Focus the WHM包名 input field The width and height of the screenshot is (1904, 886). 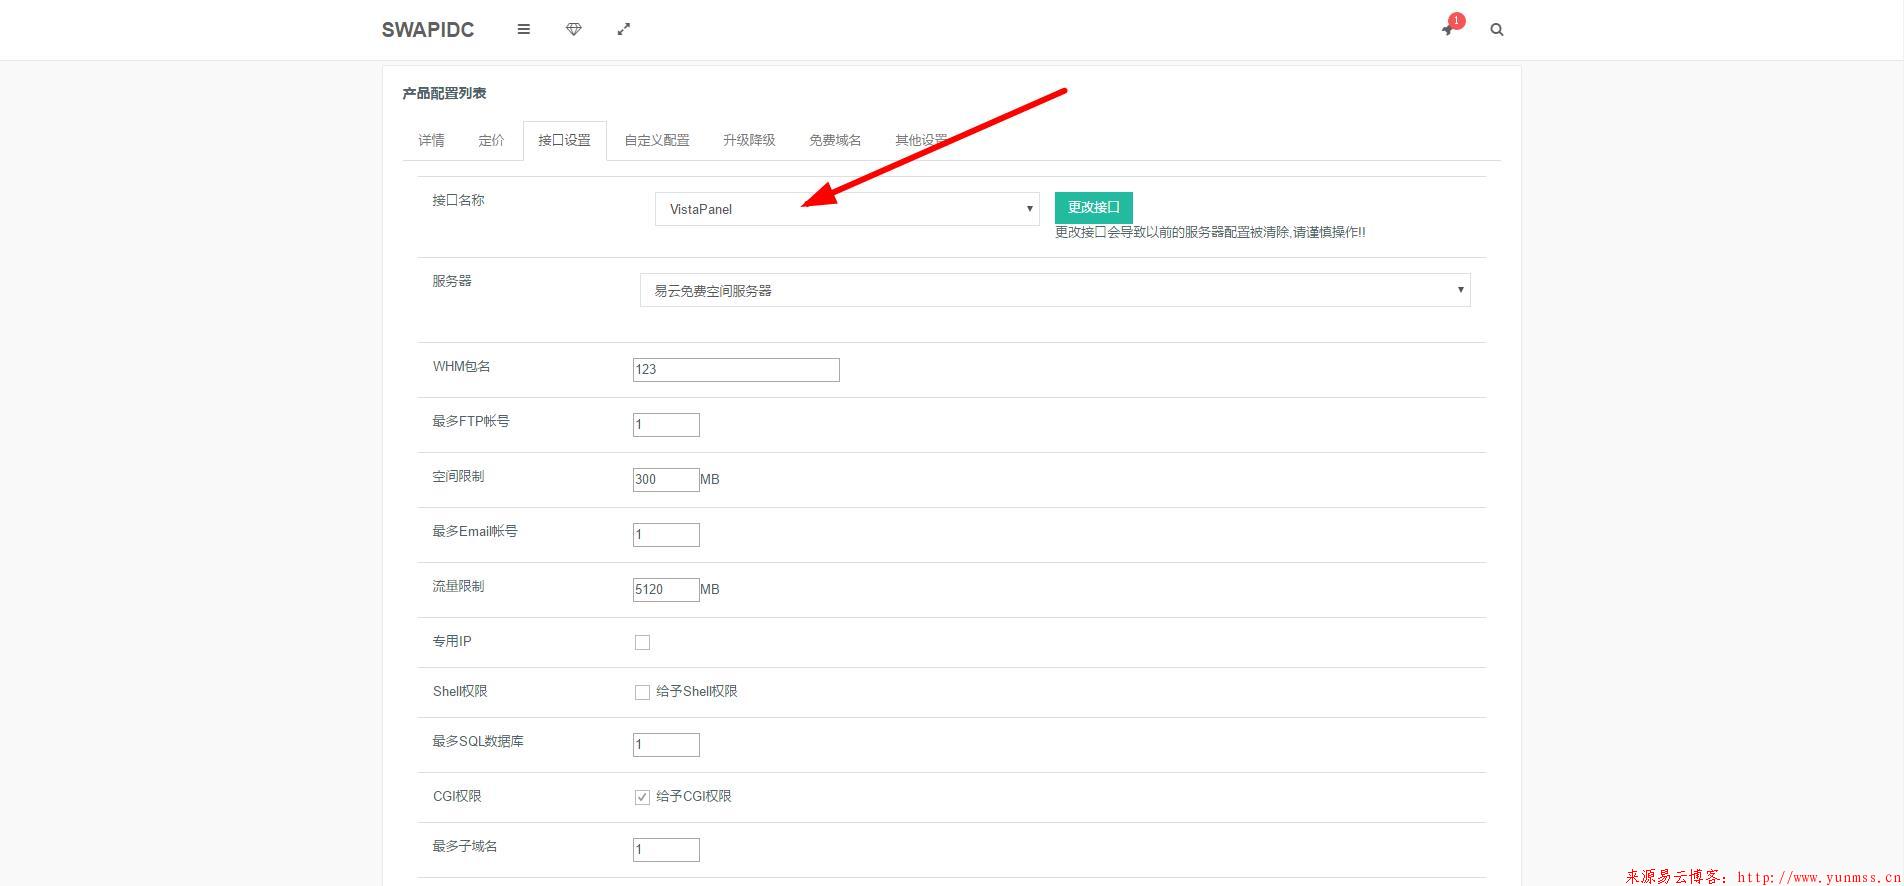click(x=736, y=370)
